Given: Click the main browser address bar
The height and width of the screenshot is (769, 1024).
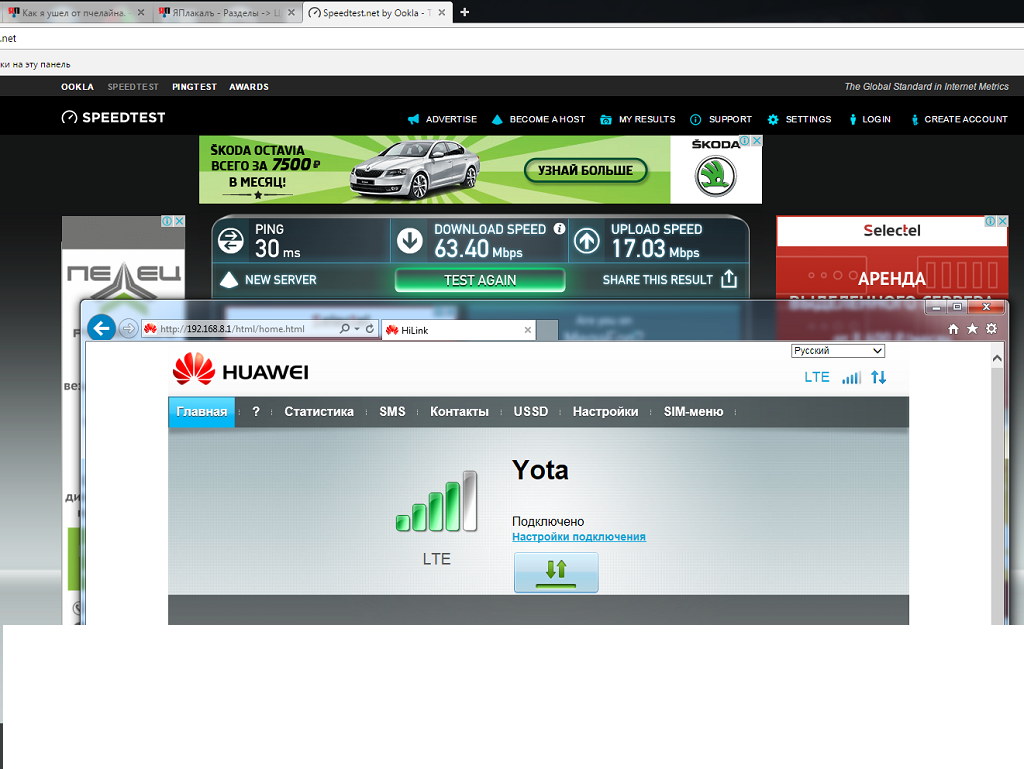Looking at the screenshot, I should pos(512,38).
